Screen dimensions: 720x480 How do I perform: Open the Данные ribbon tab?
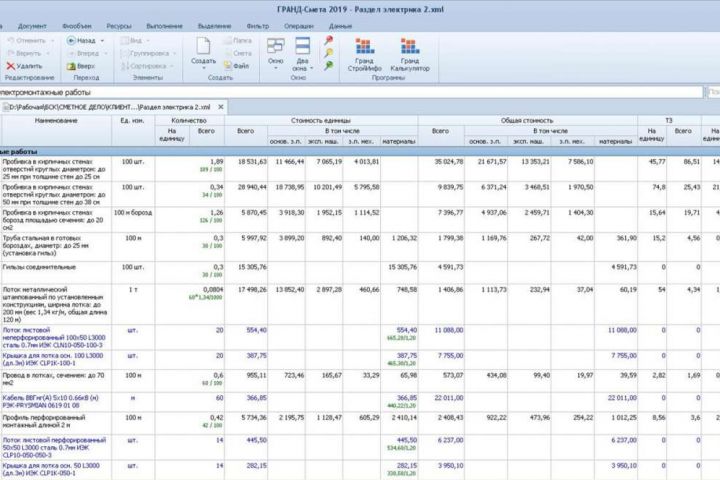coord(340,26)
